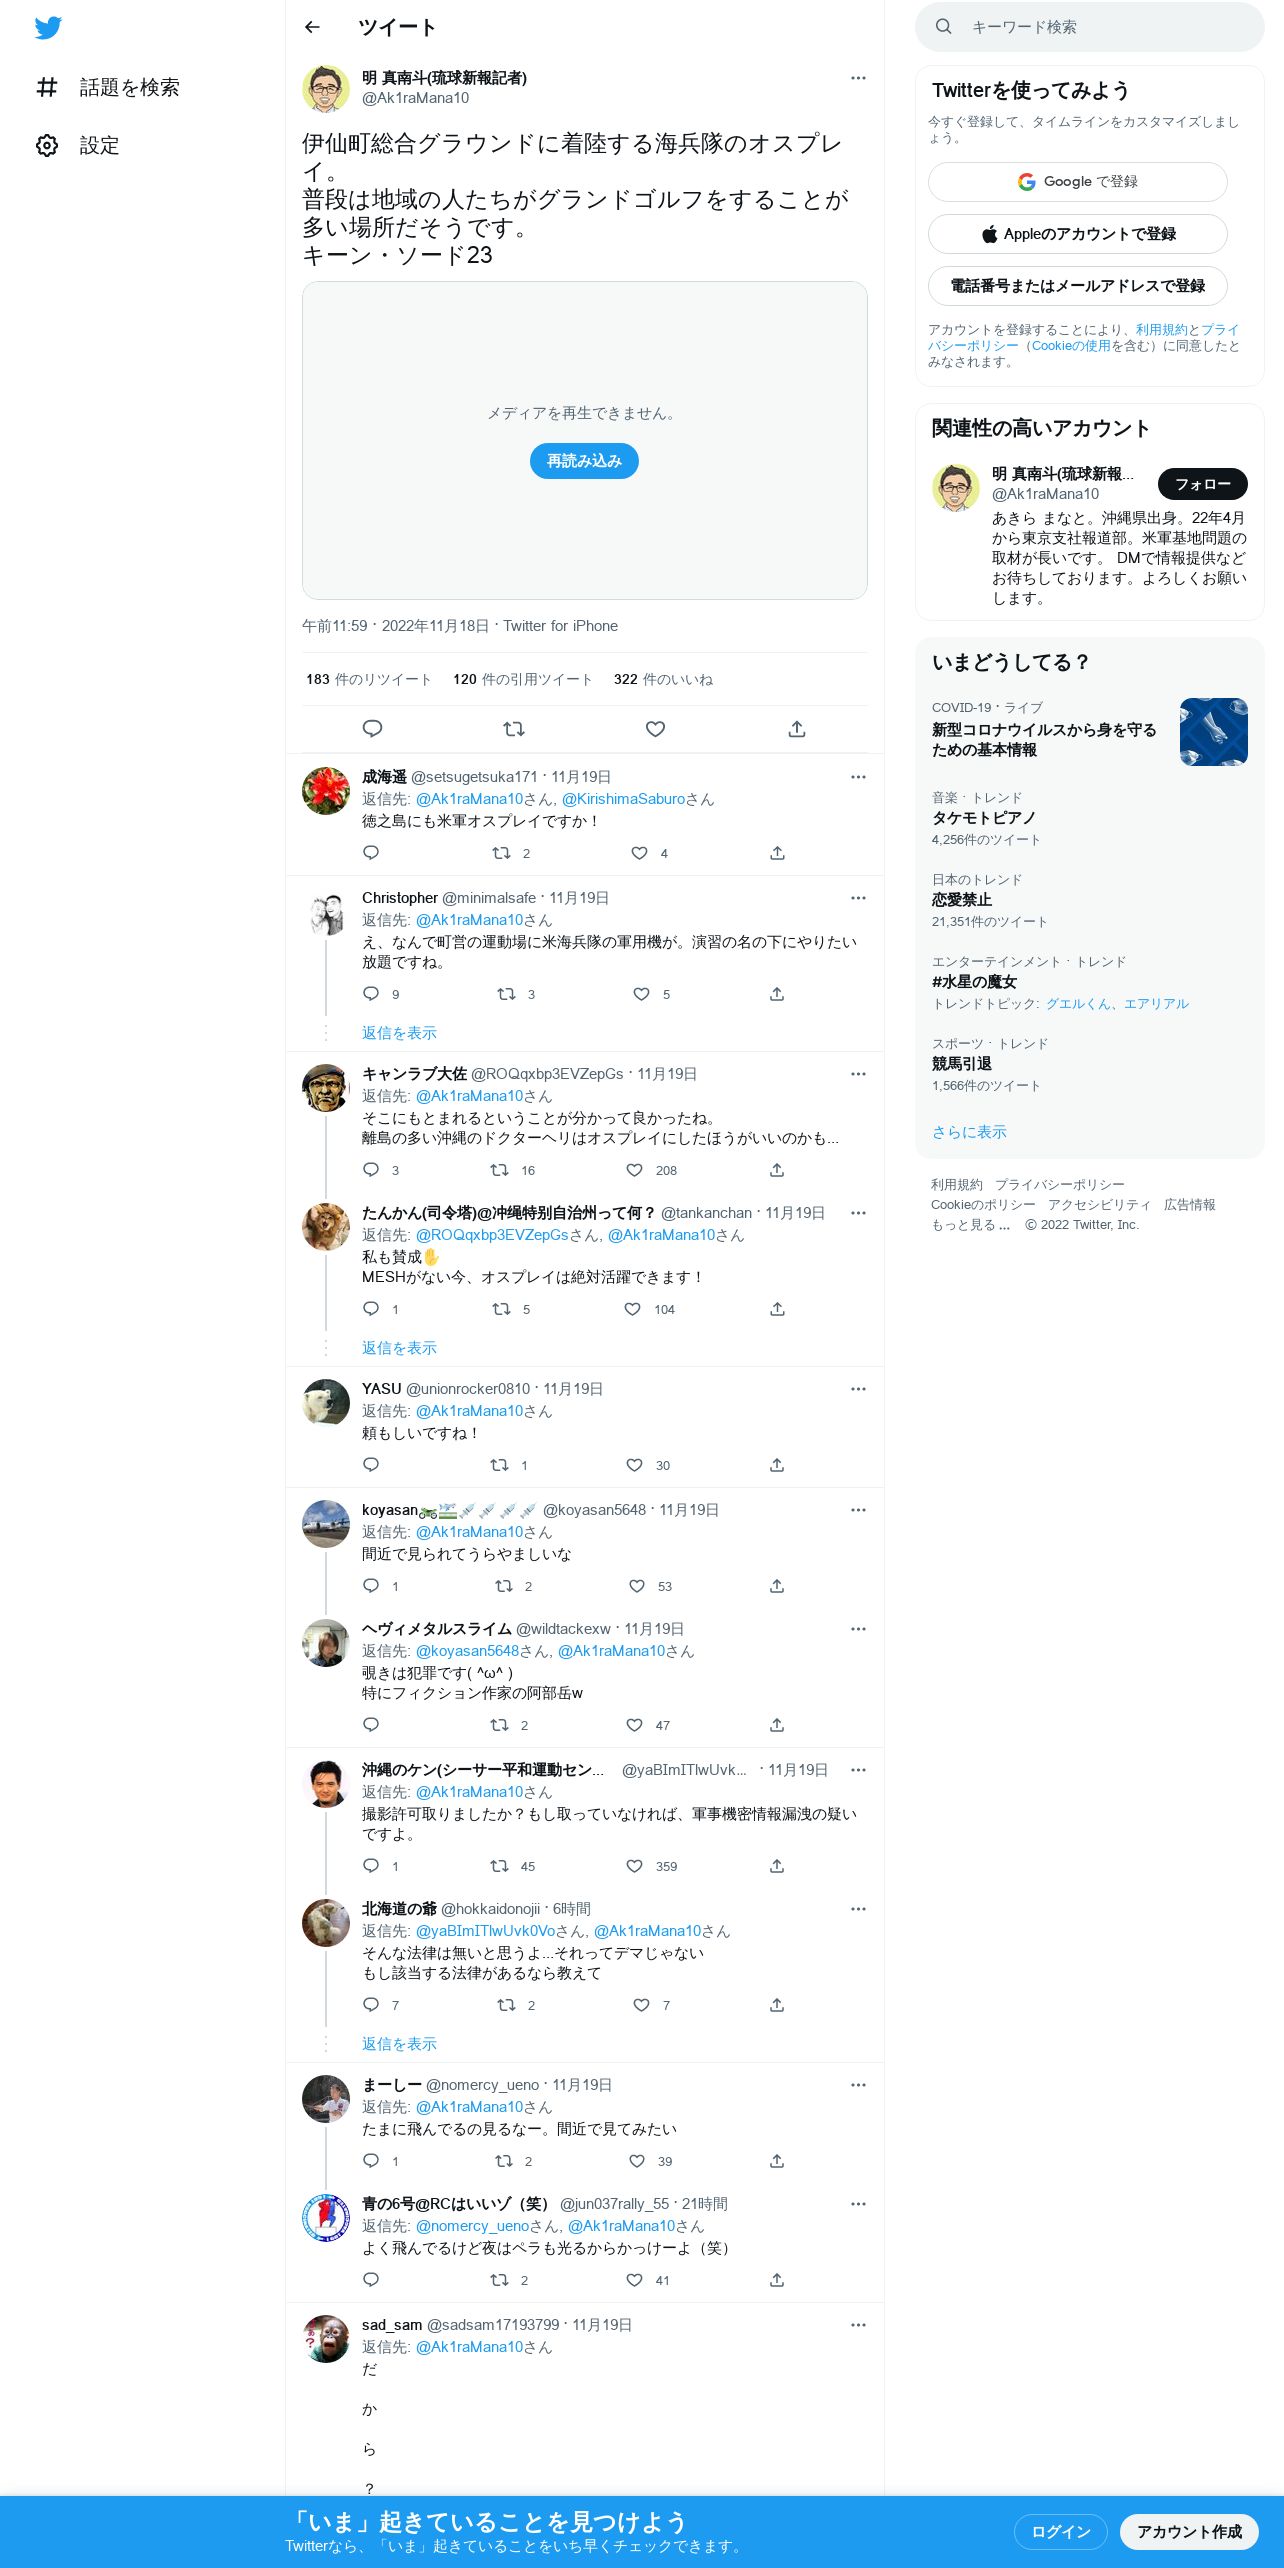Open more options for main tweet
Screen dimensions: 1284x2568
pyautogui.click(x=858, y=78)
